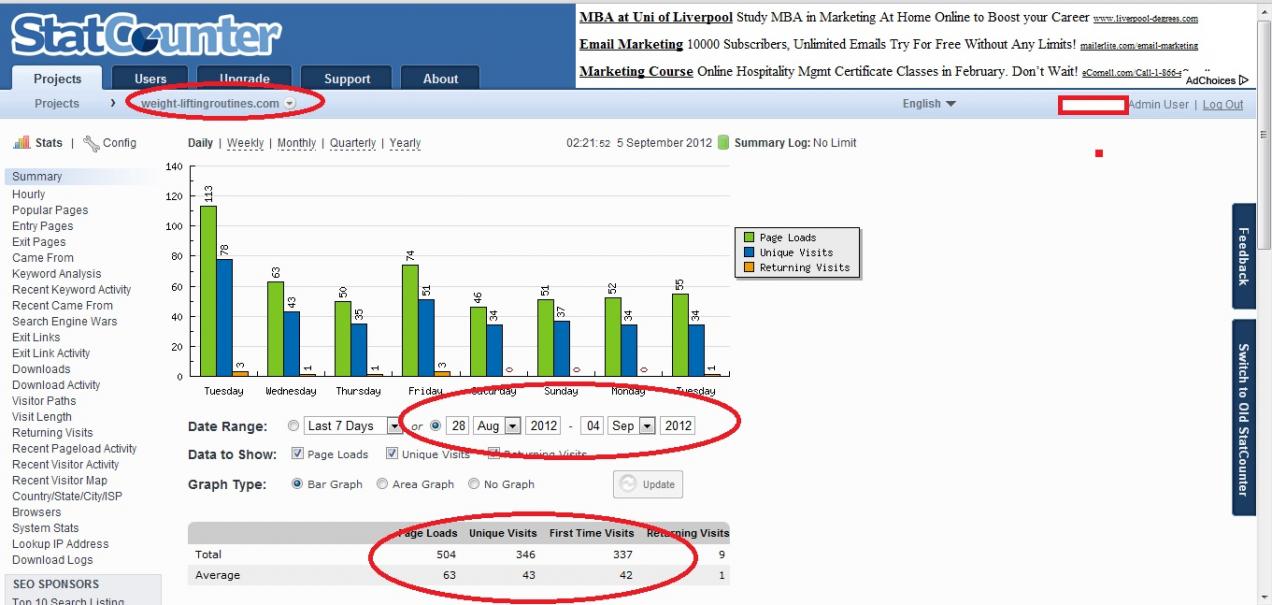This screenshot has height=605, width=1272.
Task: Open the English language dropdown
Action: [929, 104]
